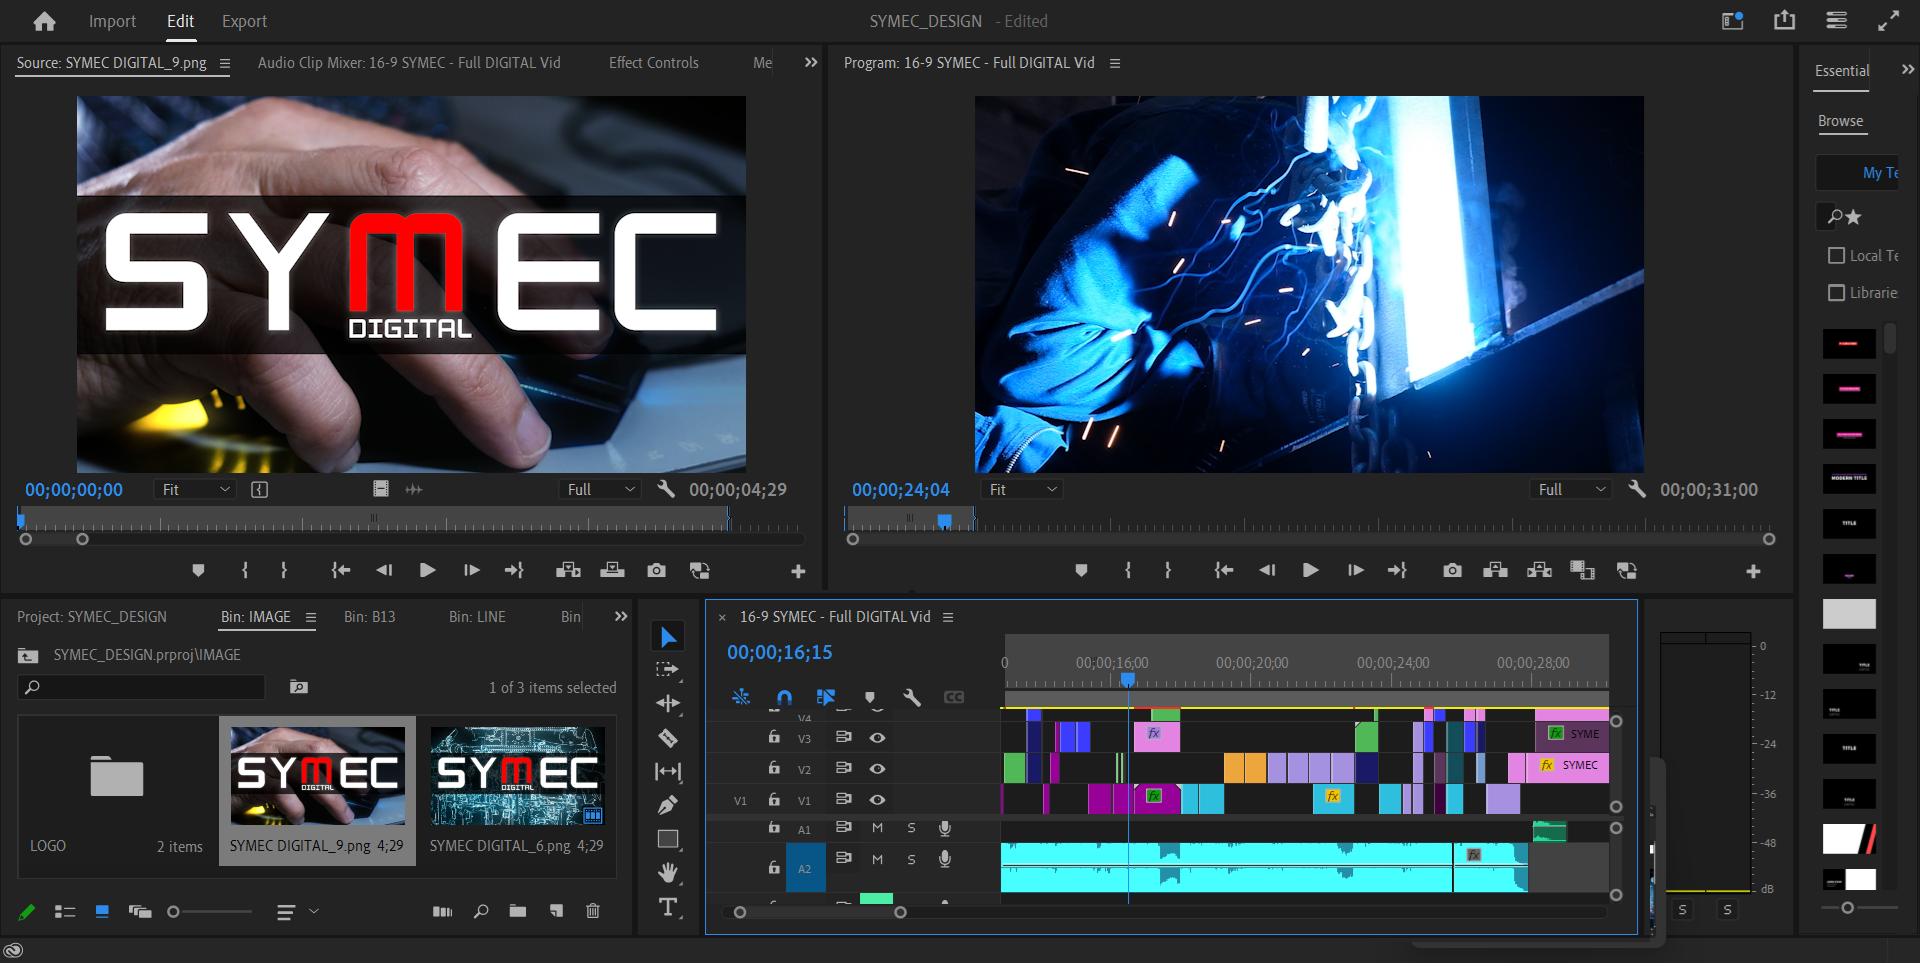Select SYMEC DIGITAL_6.png thumbnail
The width and height of the screenshot is (1920, 963).
517,775
